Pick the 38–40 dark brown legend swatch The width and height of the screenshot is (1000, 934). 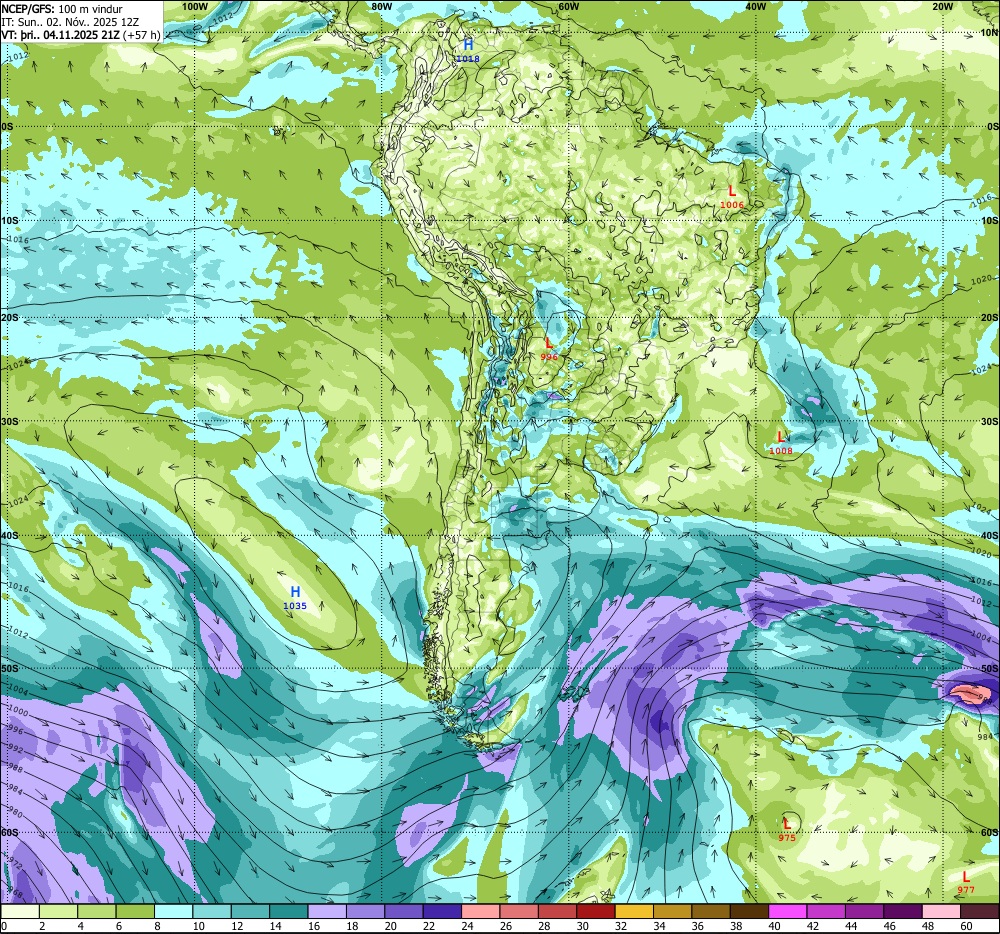(x=749, y=911)
